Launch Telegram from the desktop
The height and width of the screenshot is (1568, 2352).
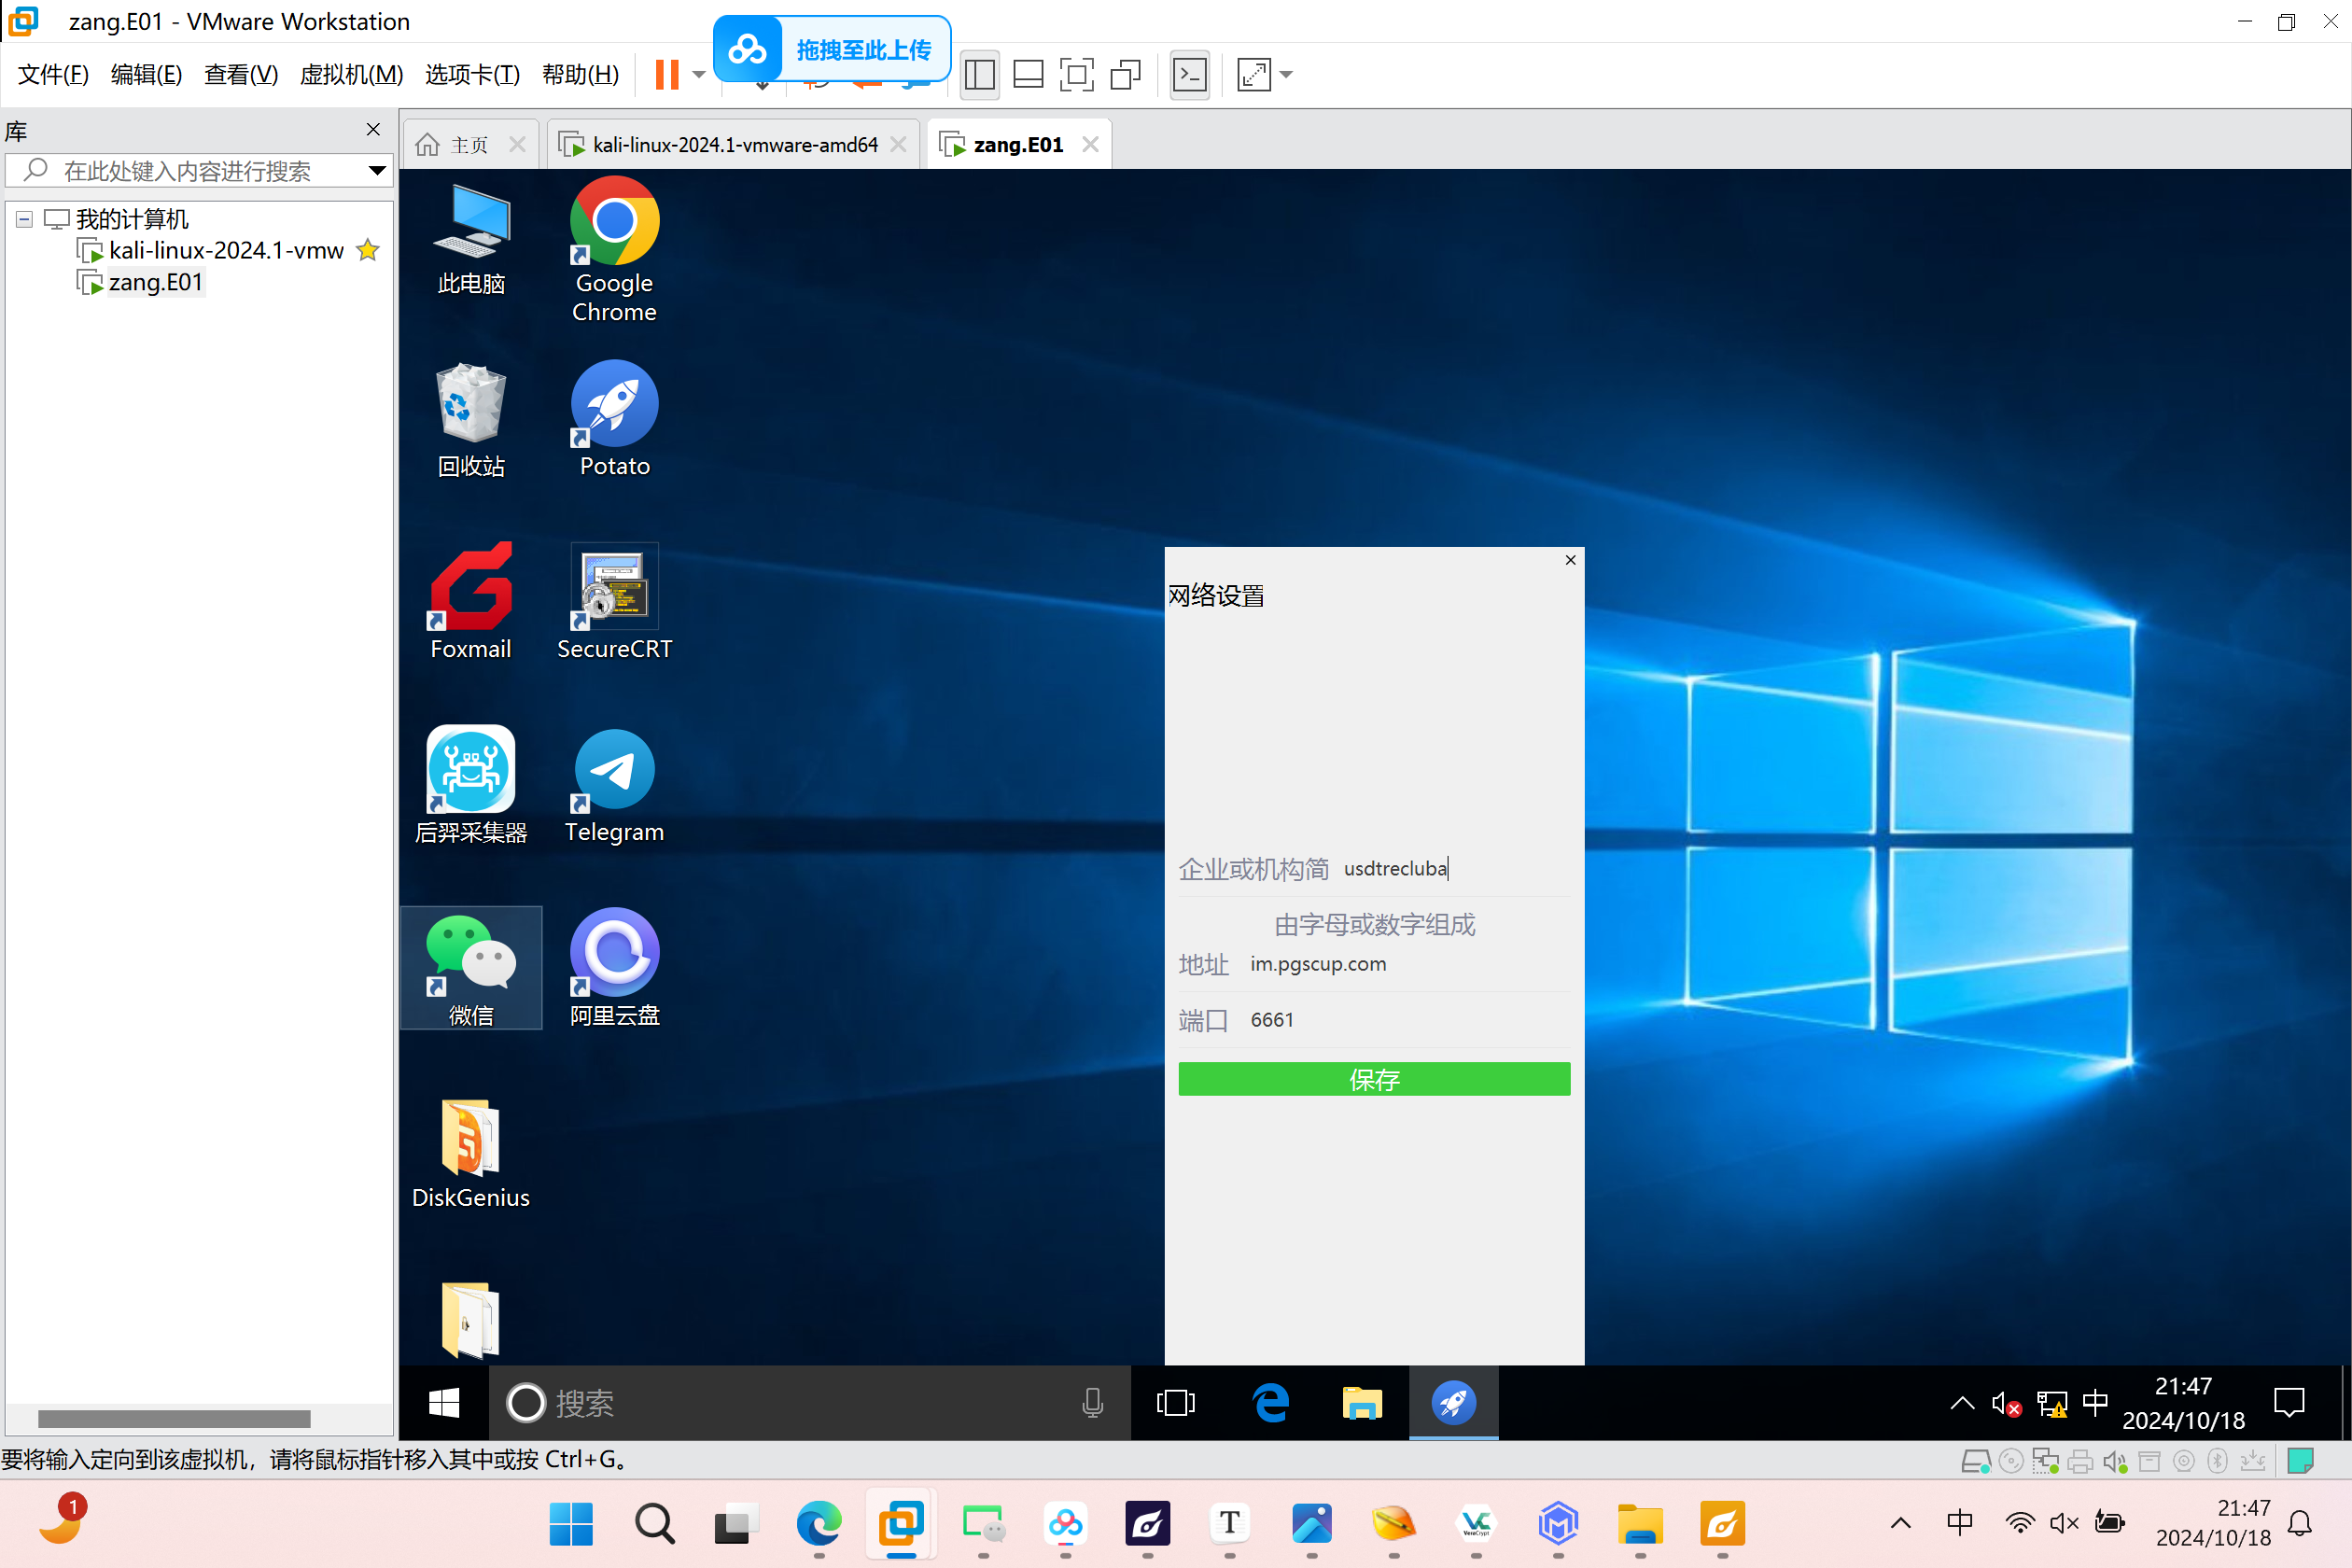point(614,785)
